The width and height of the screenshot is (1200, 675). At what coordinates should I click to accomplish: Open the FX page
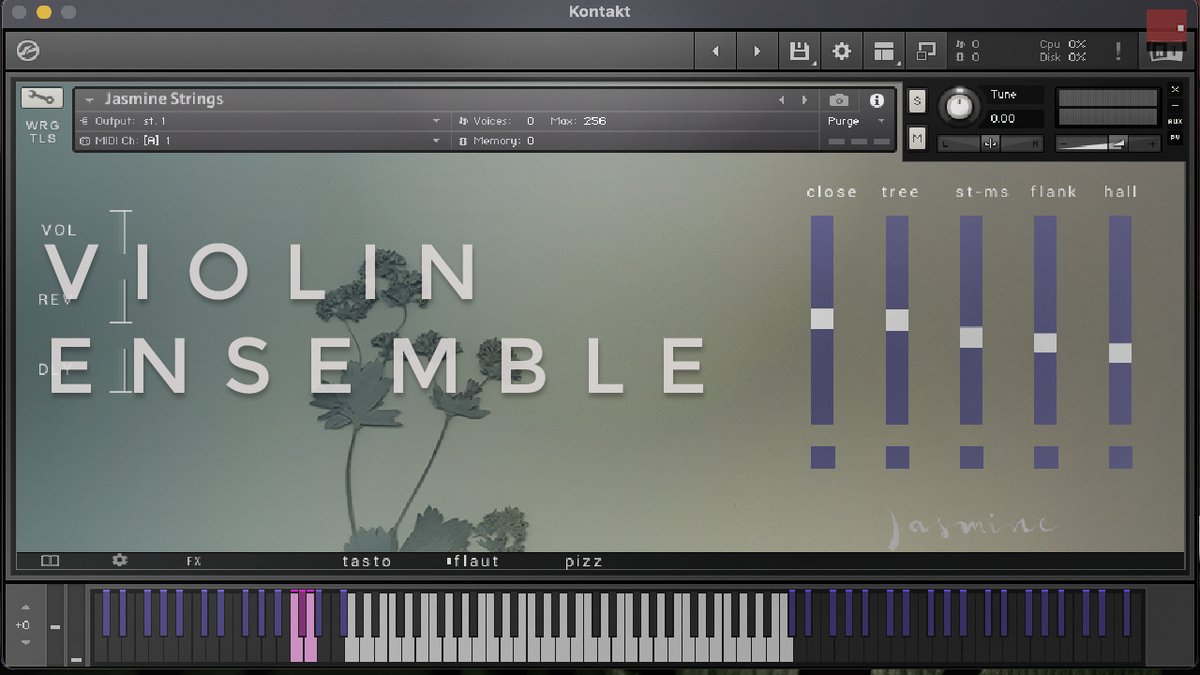tap(194, 561)
